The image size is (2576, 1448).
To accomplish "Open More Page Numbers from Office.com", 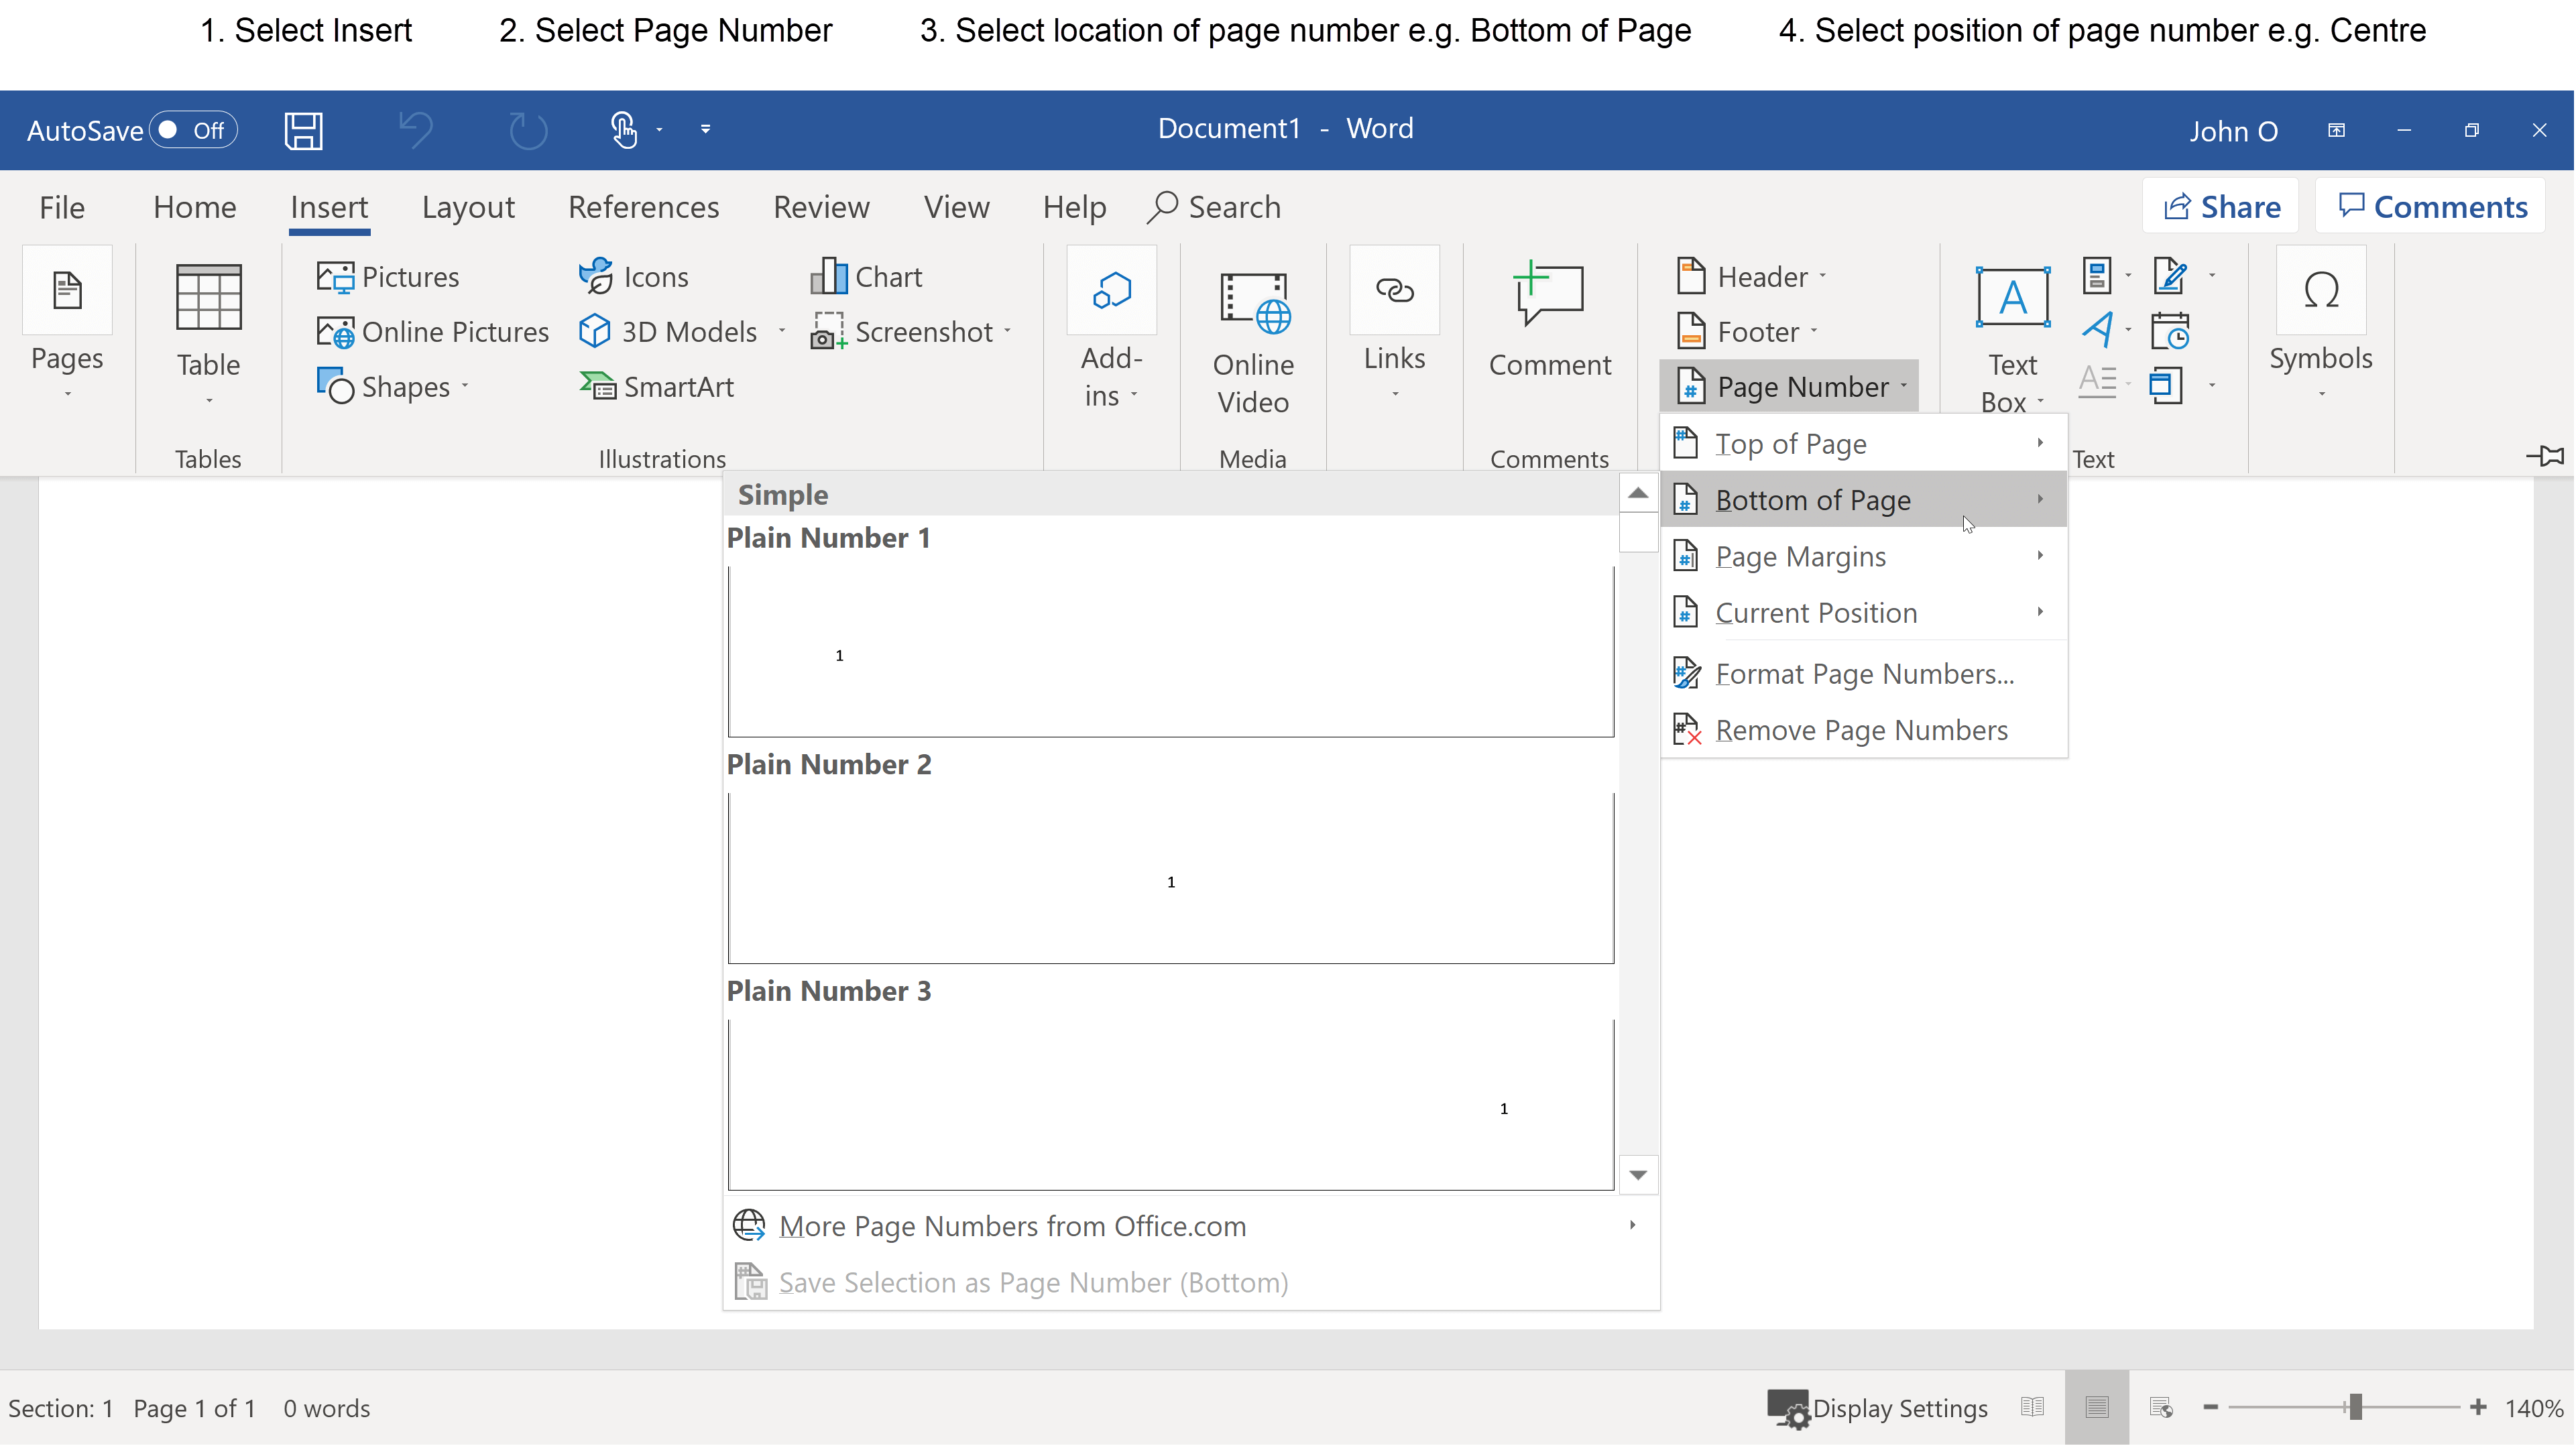I will pos(1012,1225).
